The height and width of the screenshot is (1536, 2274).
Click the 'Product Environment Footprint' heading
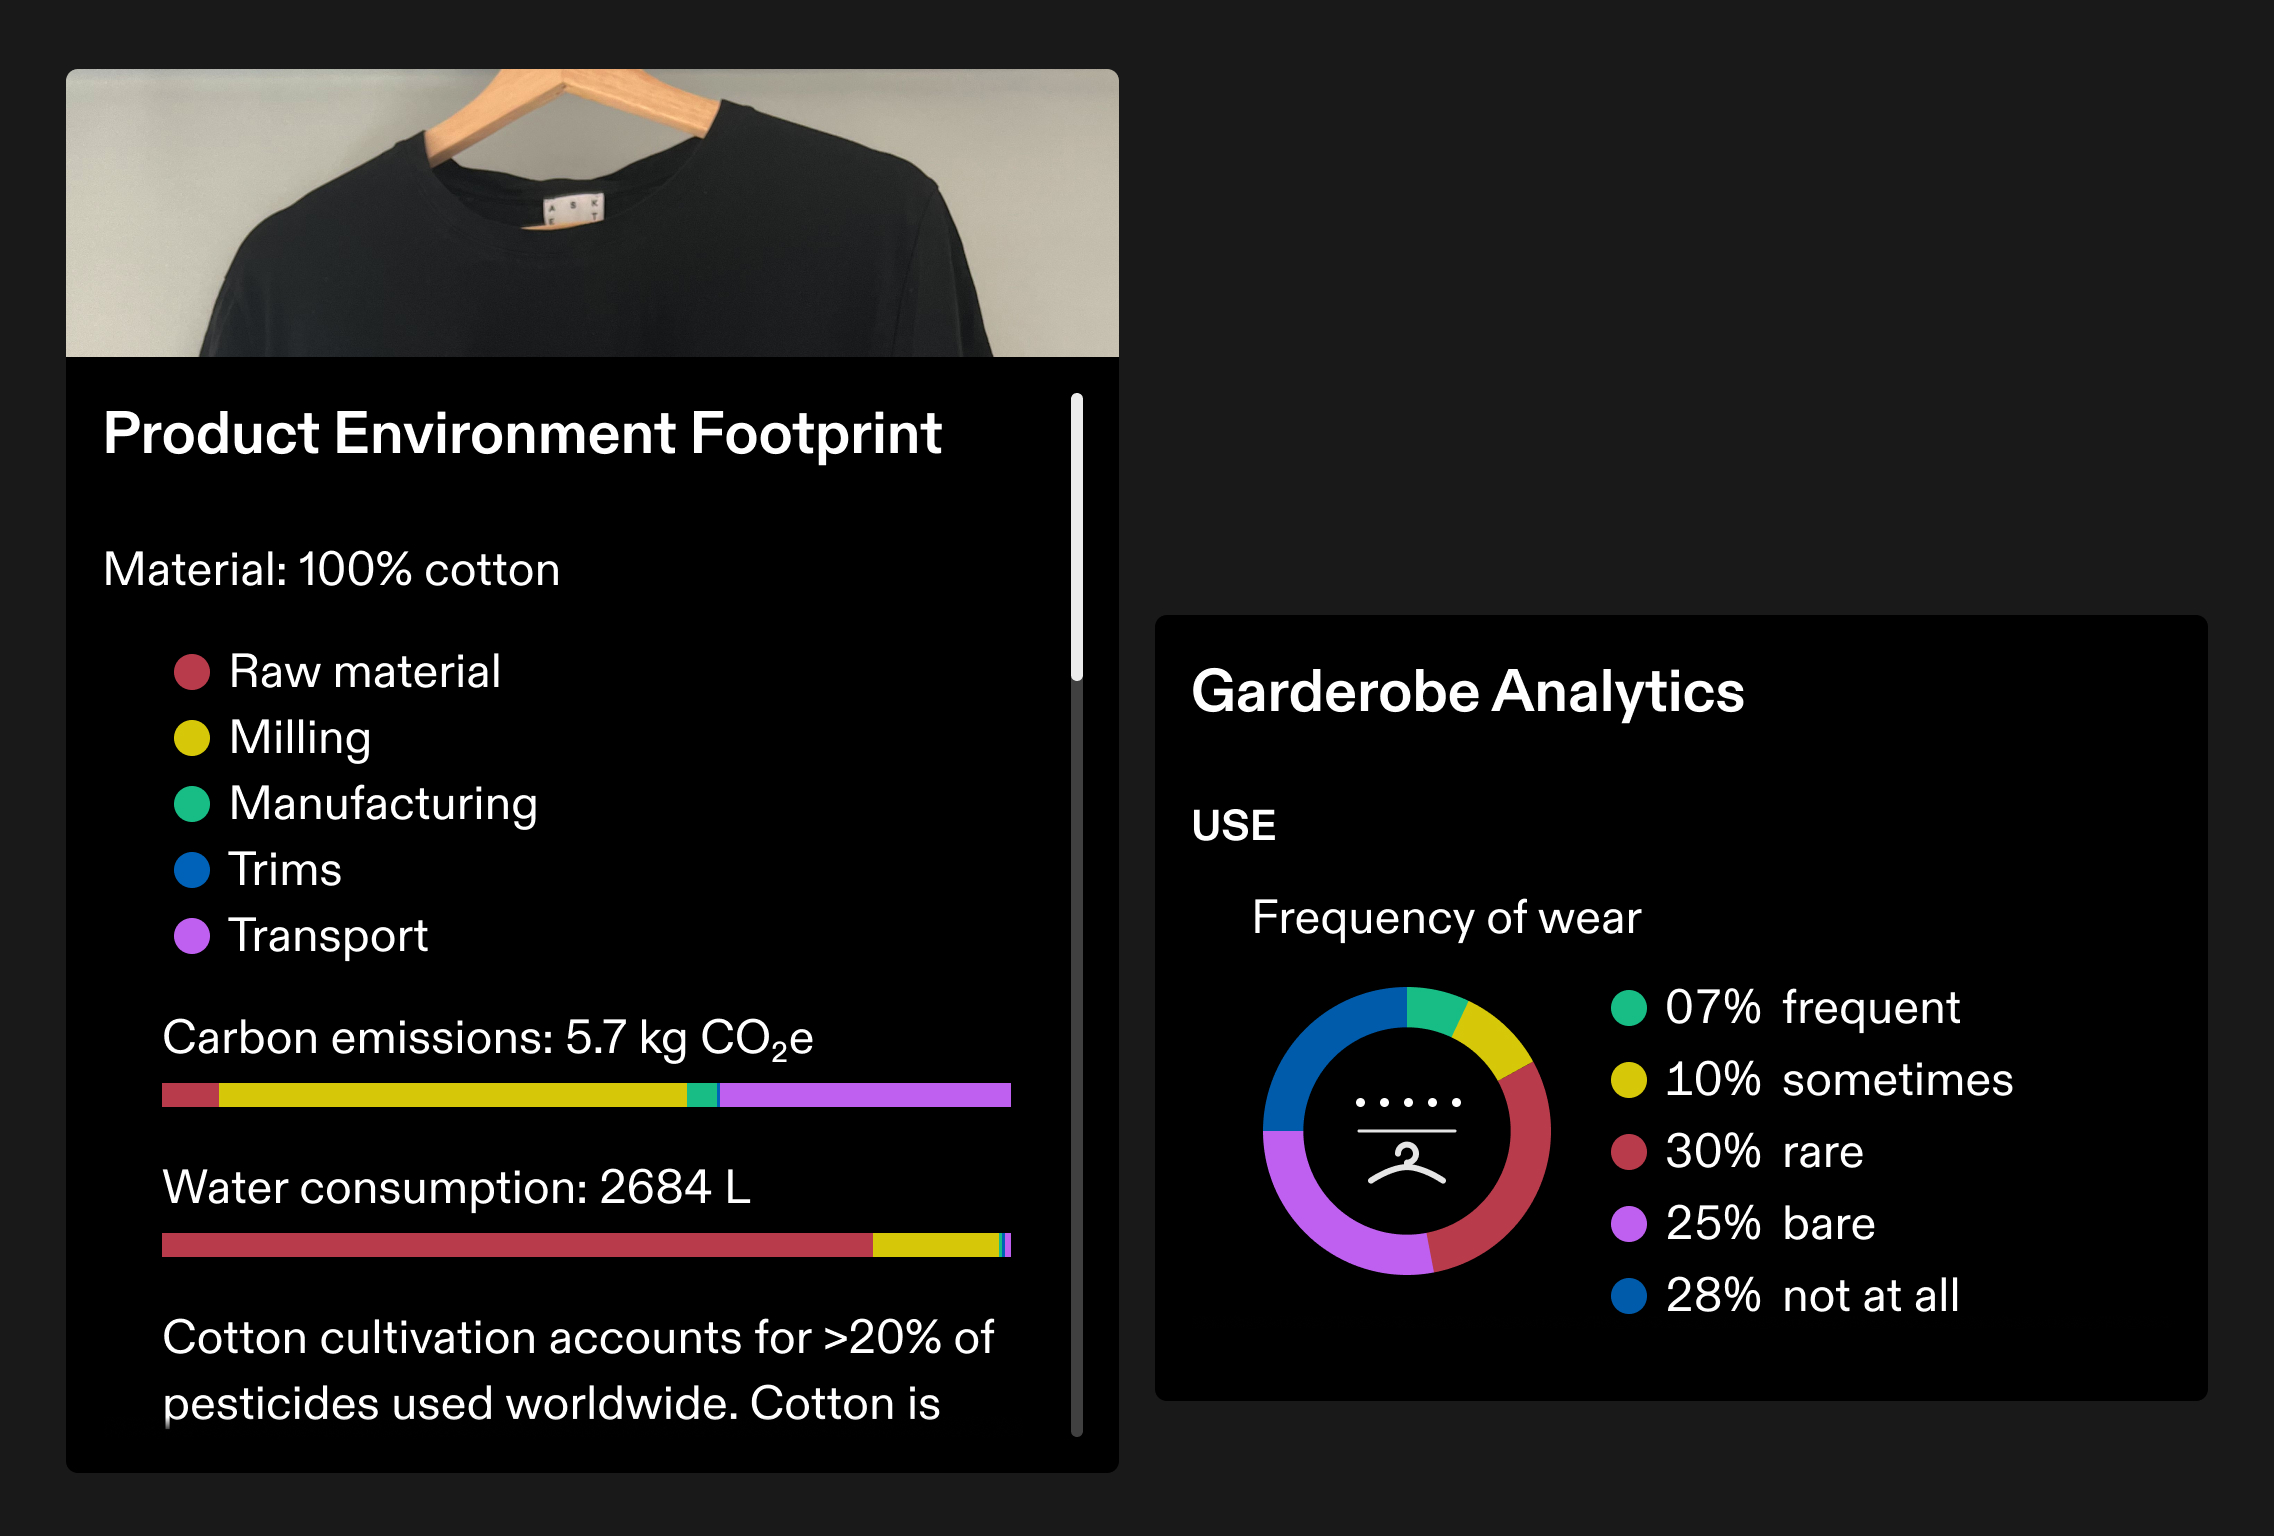coord(523,434)
